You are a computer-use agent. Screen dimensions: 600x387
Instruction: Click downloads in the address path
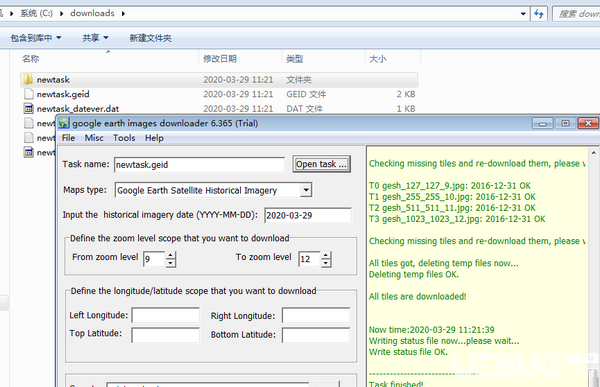[92, 13]
